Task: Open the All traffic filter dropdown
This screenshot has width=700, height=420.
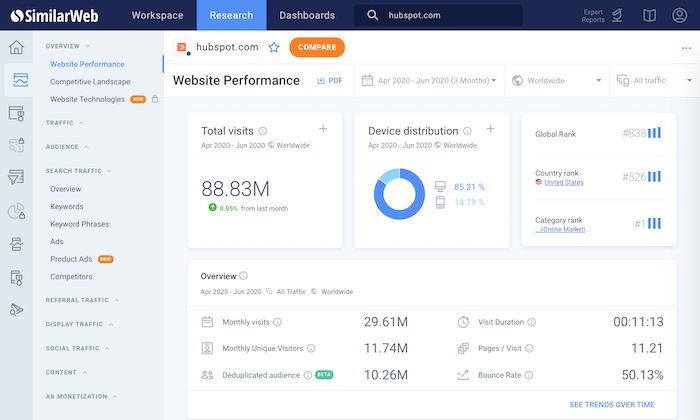Action: point(650,80)
